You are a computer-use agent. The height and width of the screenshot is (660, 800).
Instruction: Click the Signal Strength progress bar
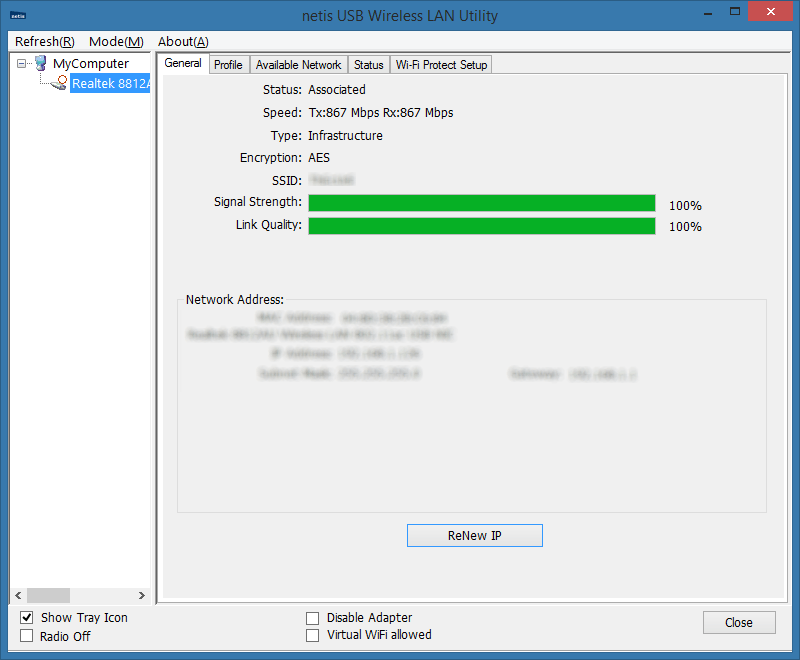pos(482,202)
